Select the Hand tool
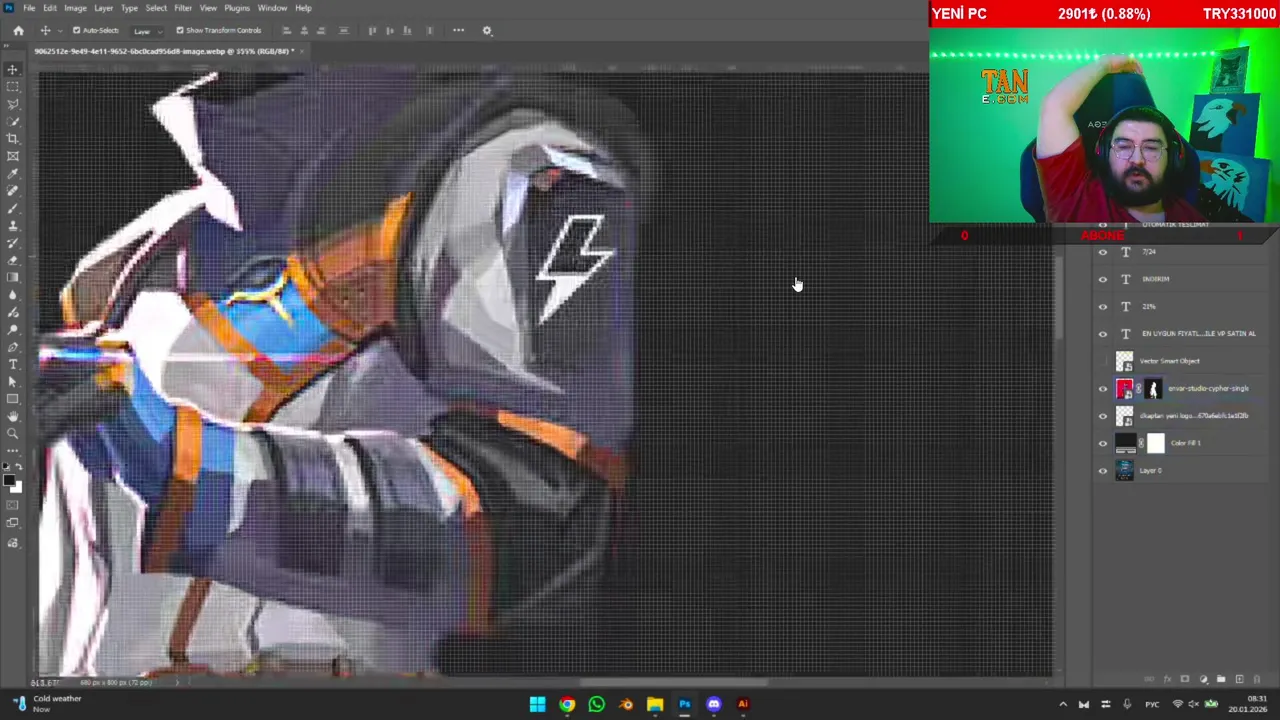This screenshot has height=720, width=1280. (x=13, y=417)
